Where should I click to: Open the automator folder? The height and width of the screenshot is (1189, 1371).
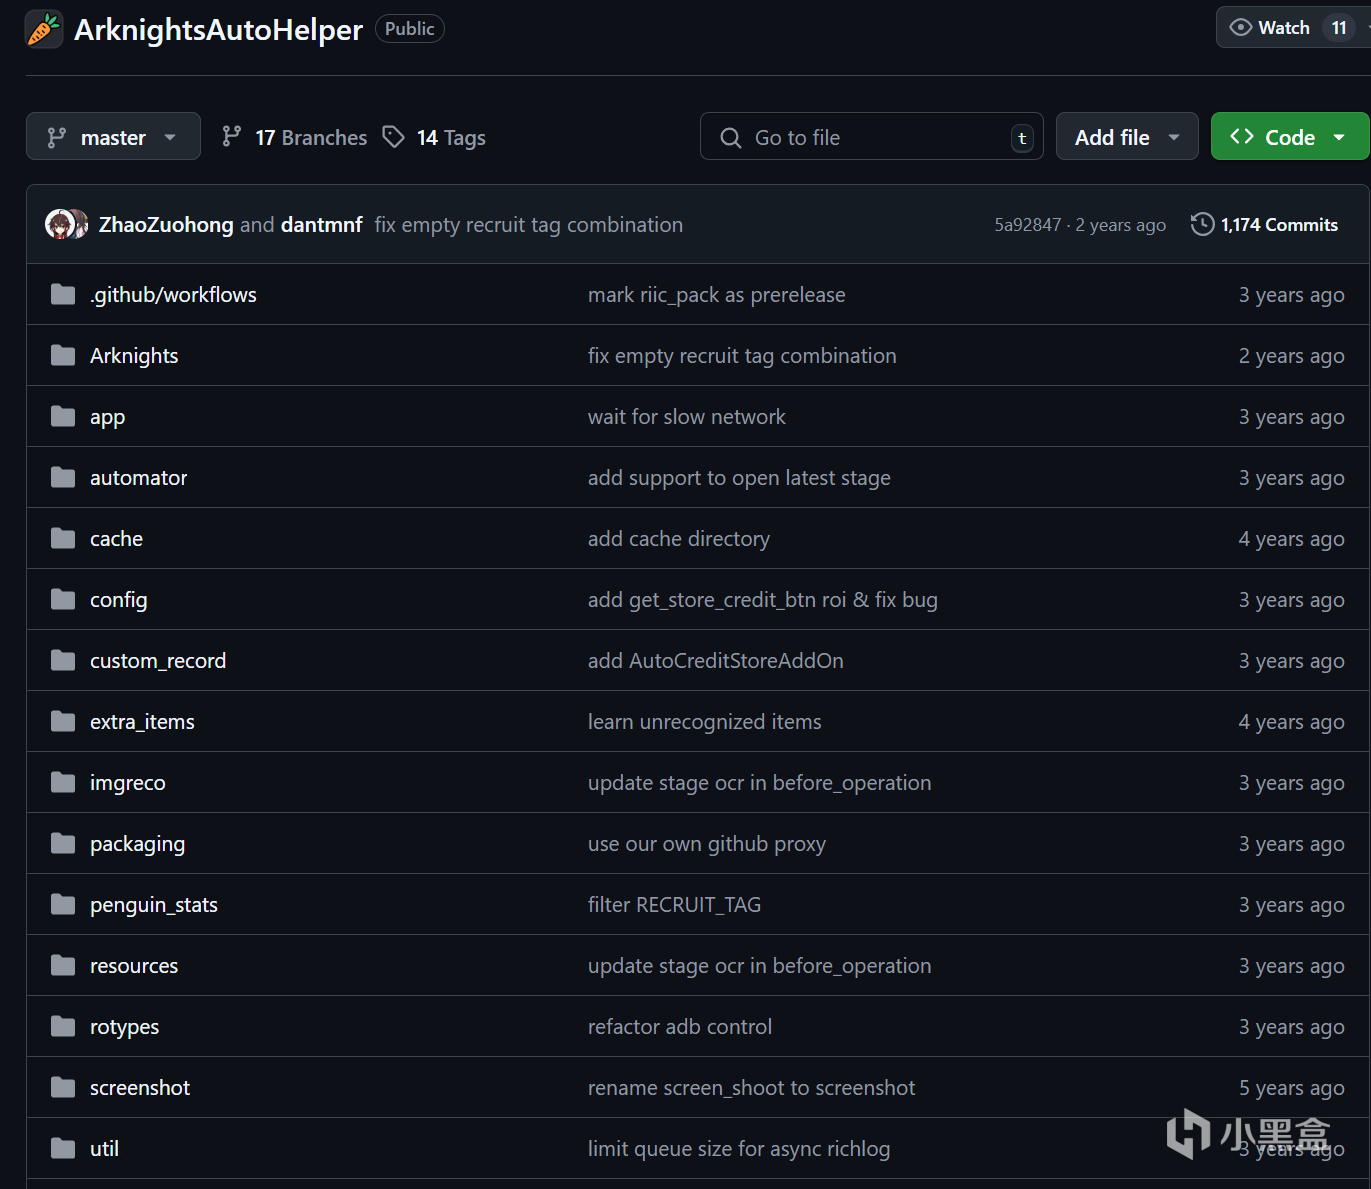point(138,478)
